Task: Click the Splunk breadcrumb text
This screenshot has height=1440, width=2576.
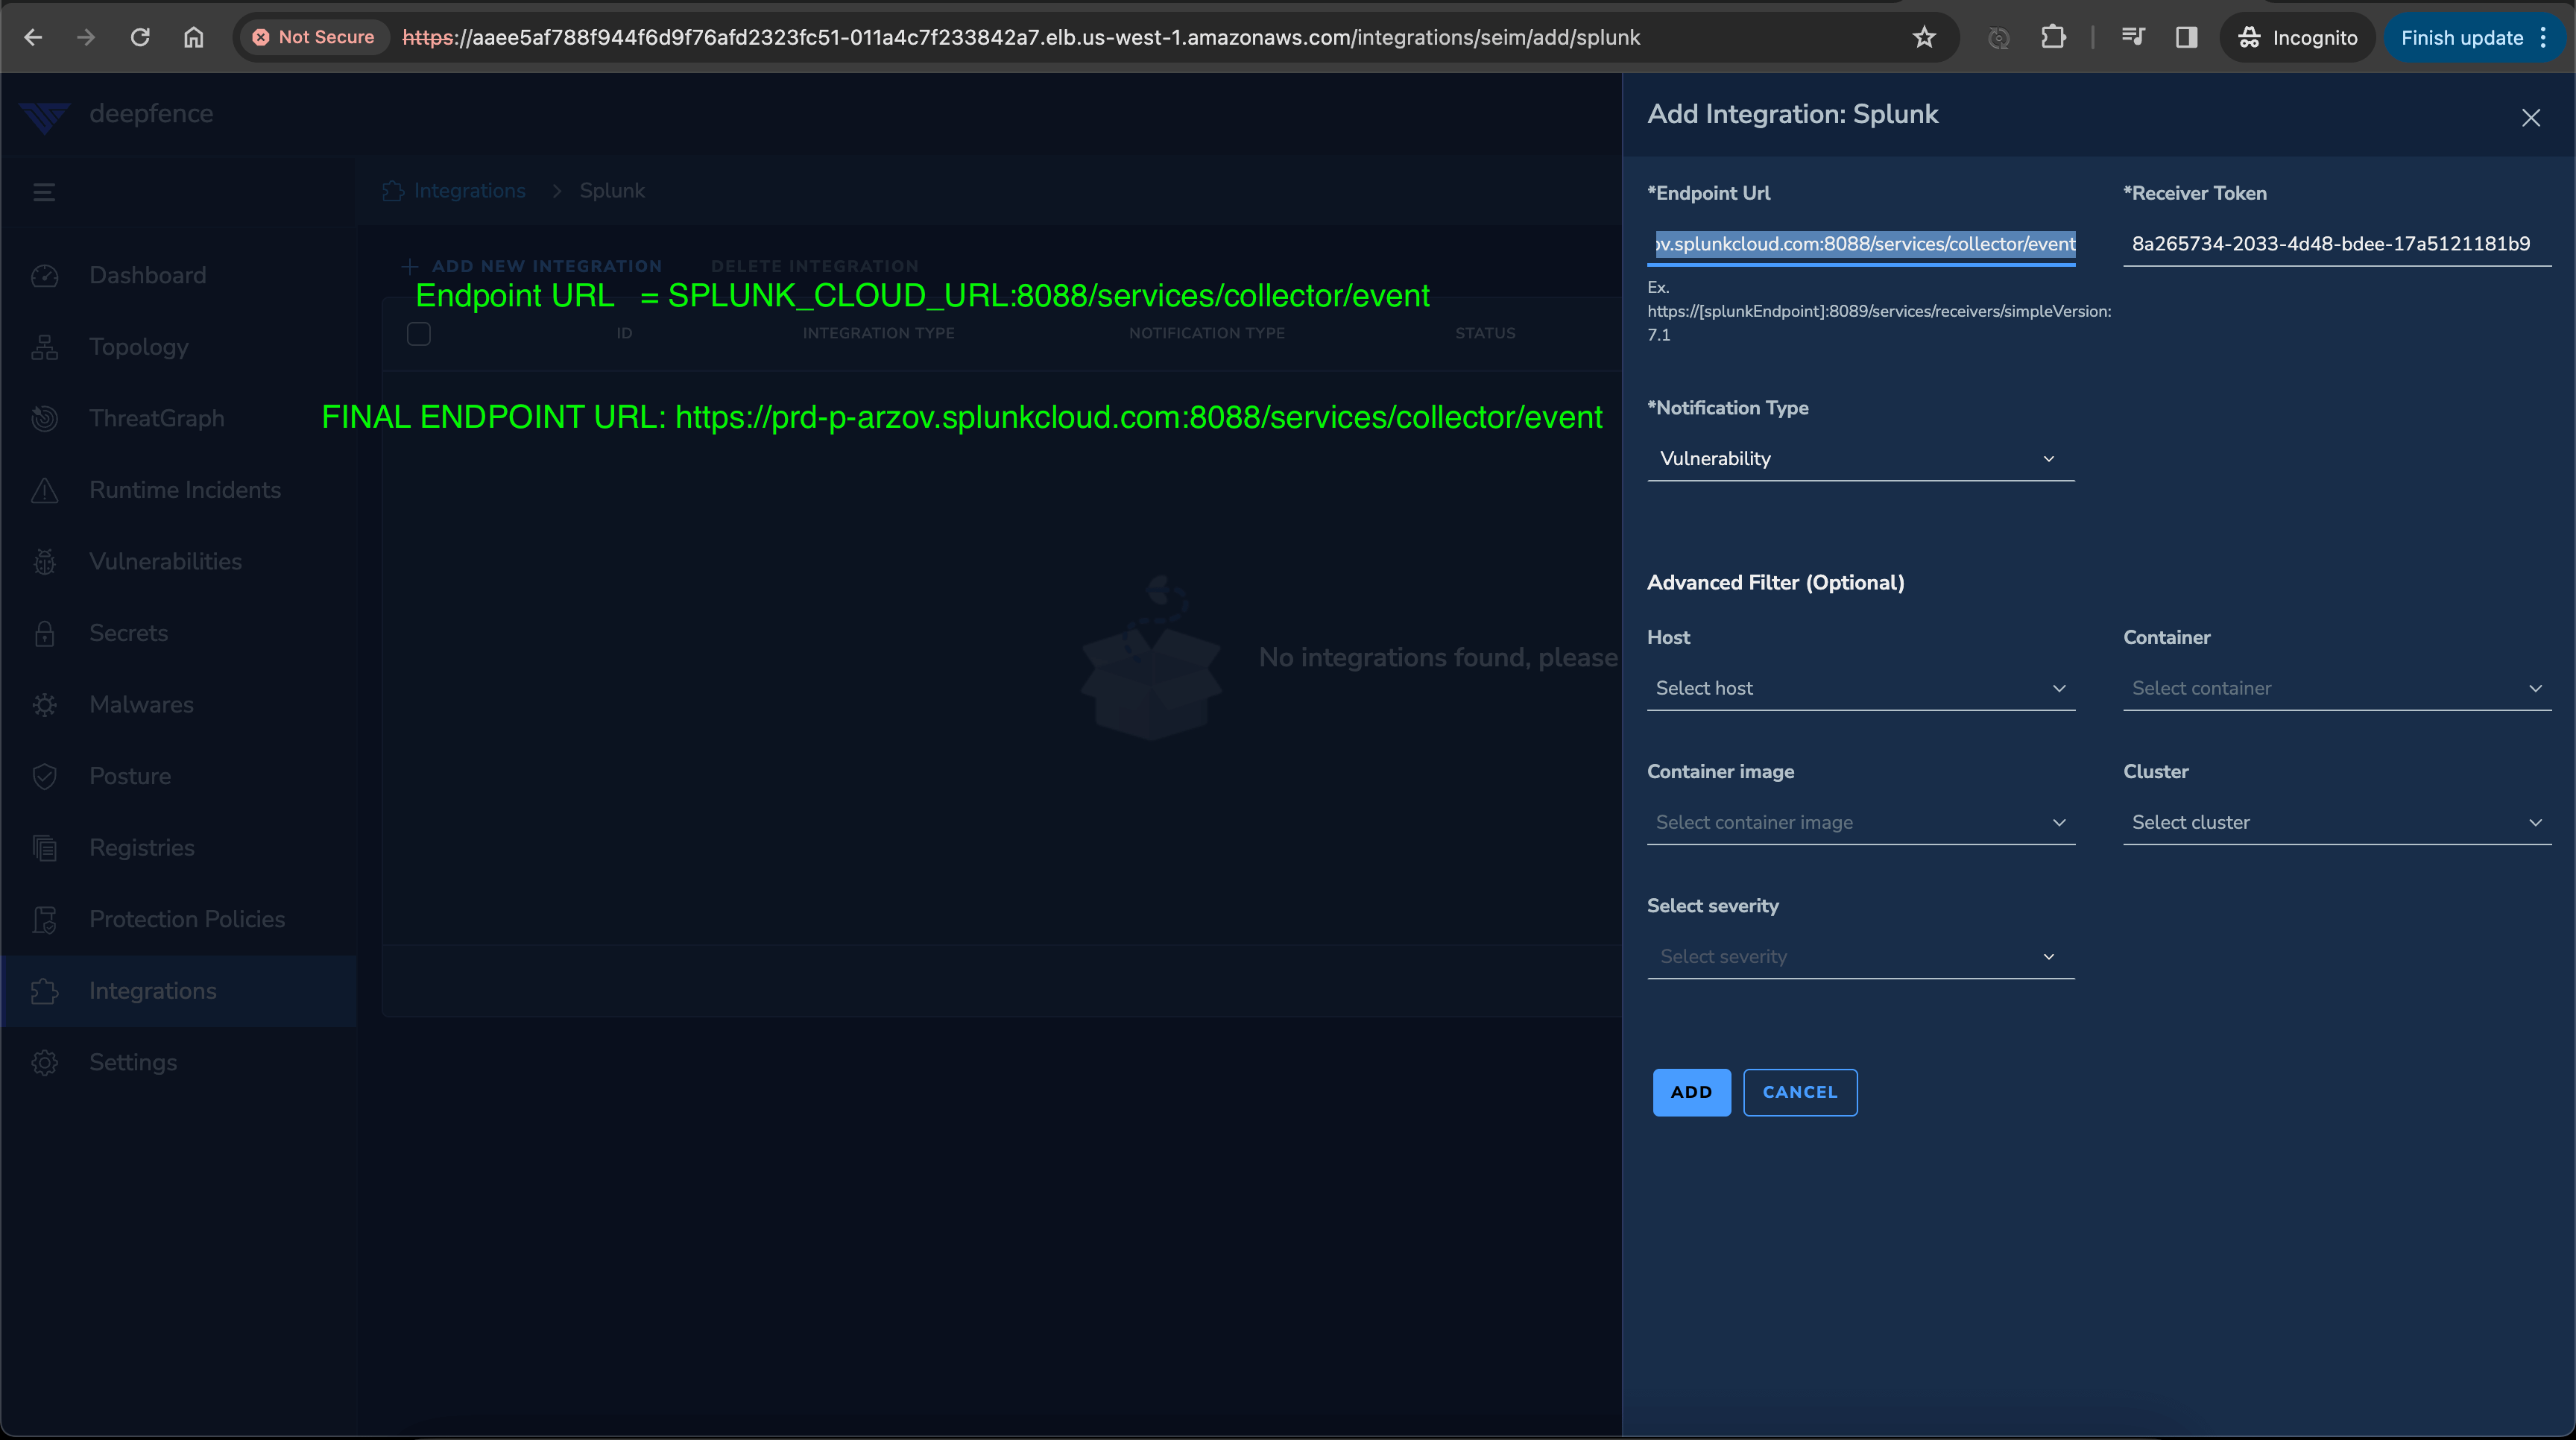Action: tap(612, 190)
